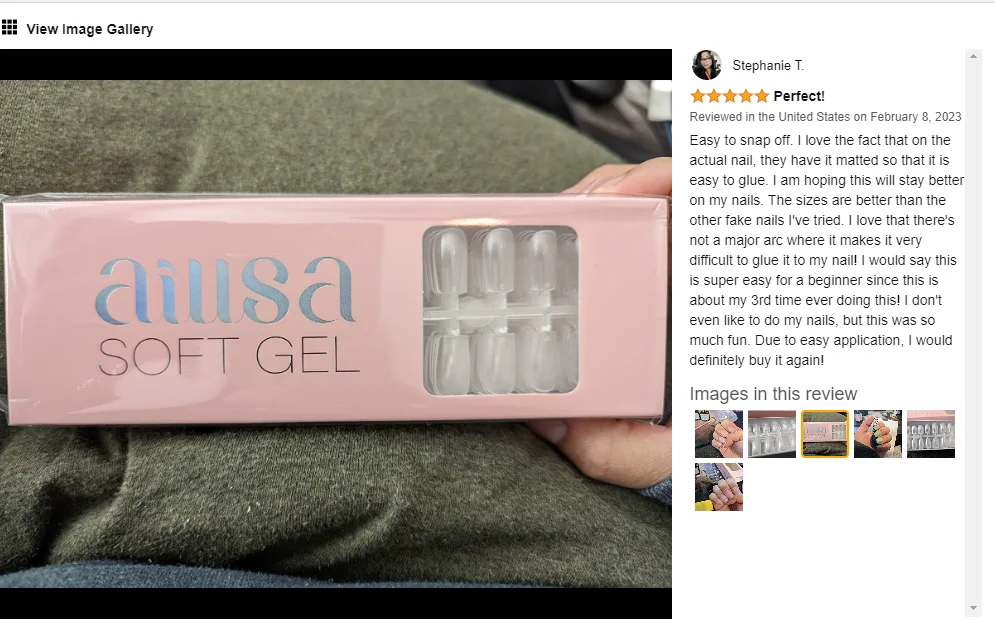Click the Perfect! review title
995x631 pixels.
799,96
